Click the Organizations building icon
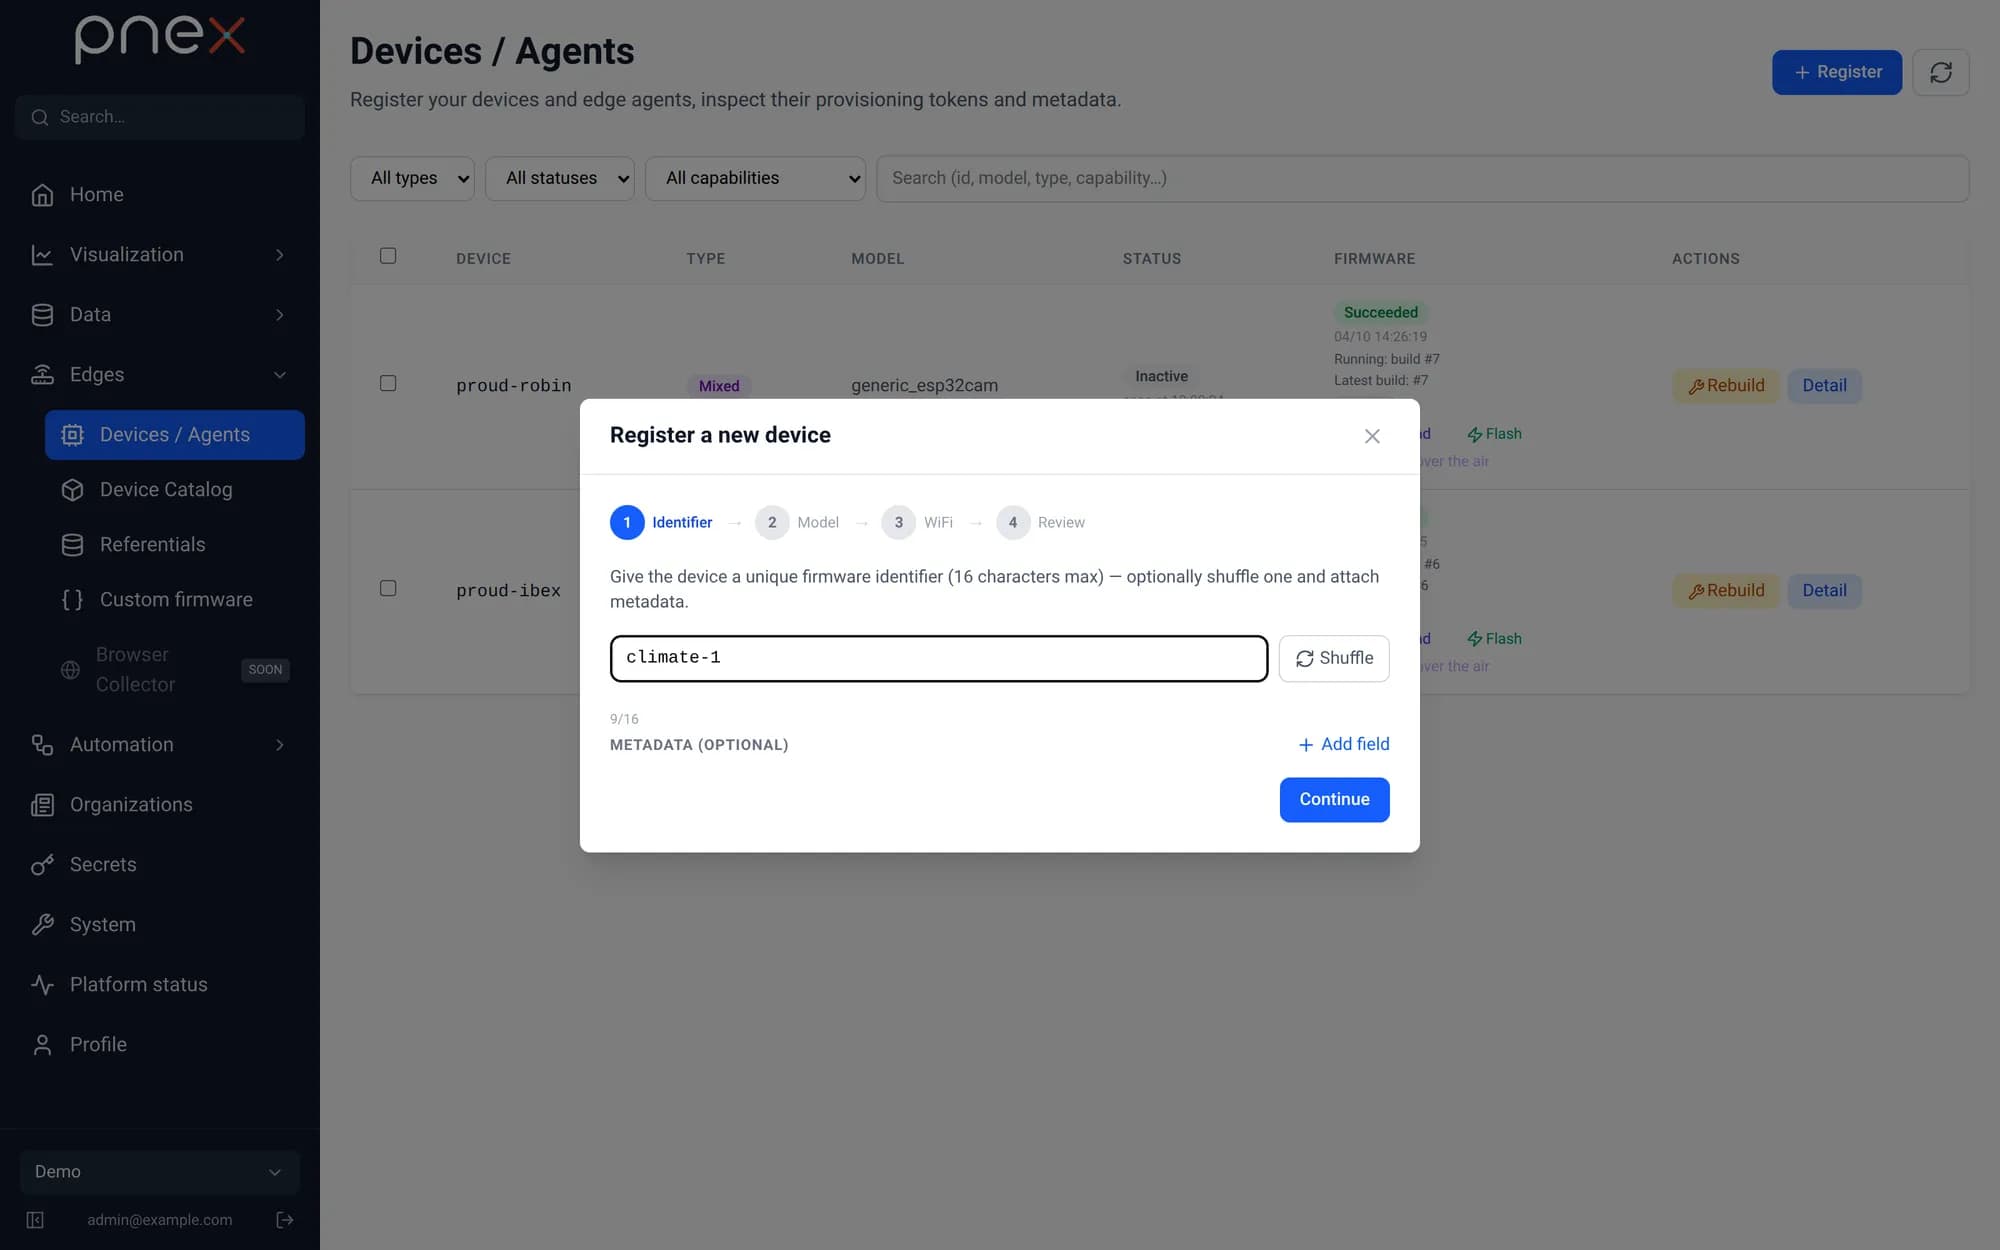 [x=42, y=805]
